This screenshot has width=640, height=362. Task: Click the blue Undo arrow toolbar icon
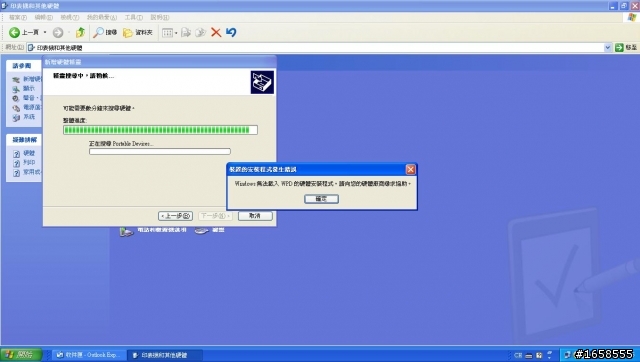[x=231, y=32]
